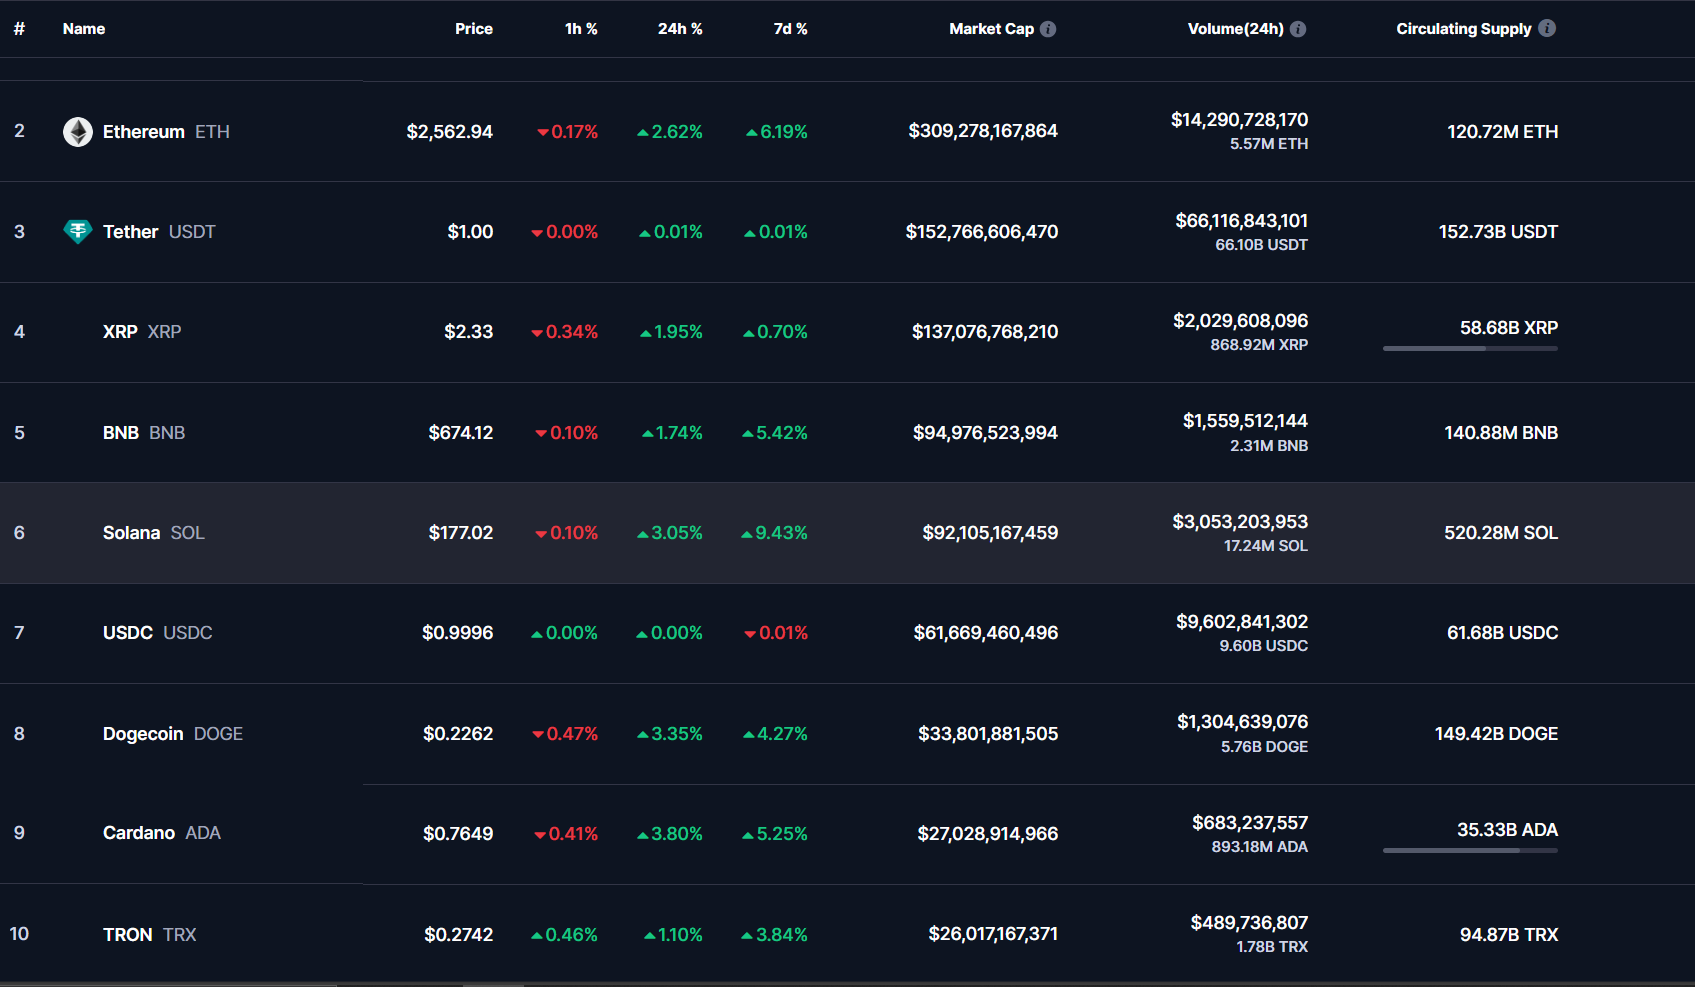
Task: Click Solana 7d change 9.43%
Action: tap(774, 533)
